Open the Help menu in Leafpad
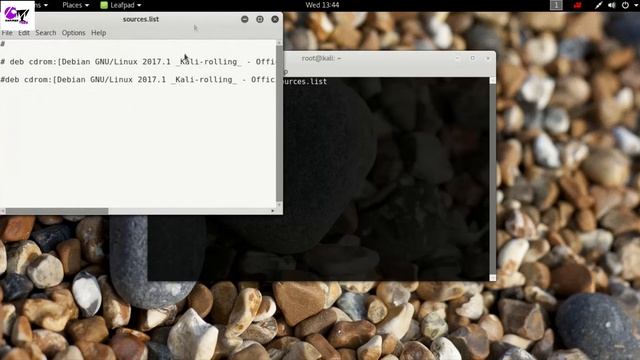The width and height of the screenshot is (640, 360). (x=98, y=33)
